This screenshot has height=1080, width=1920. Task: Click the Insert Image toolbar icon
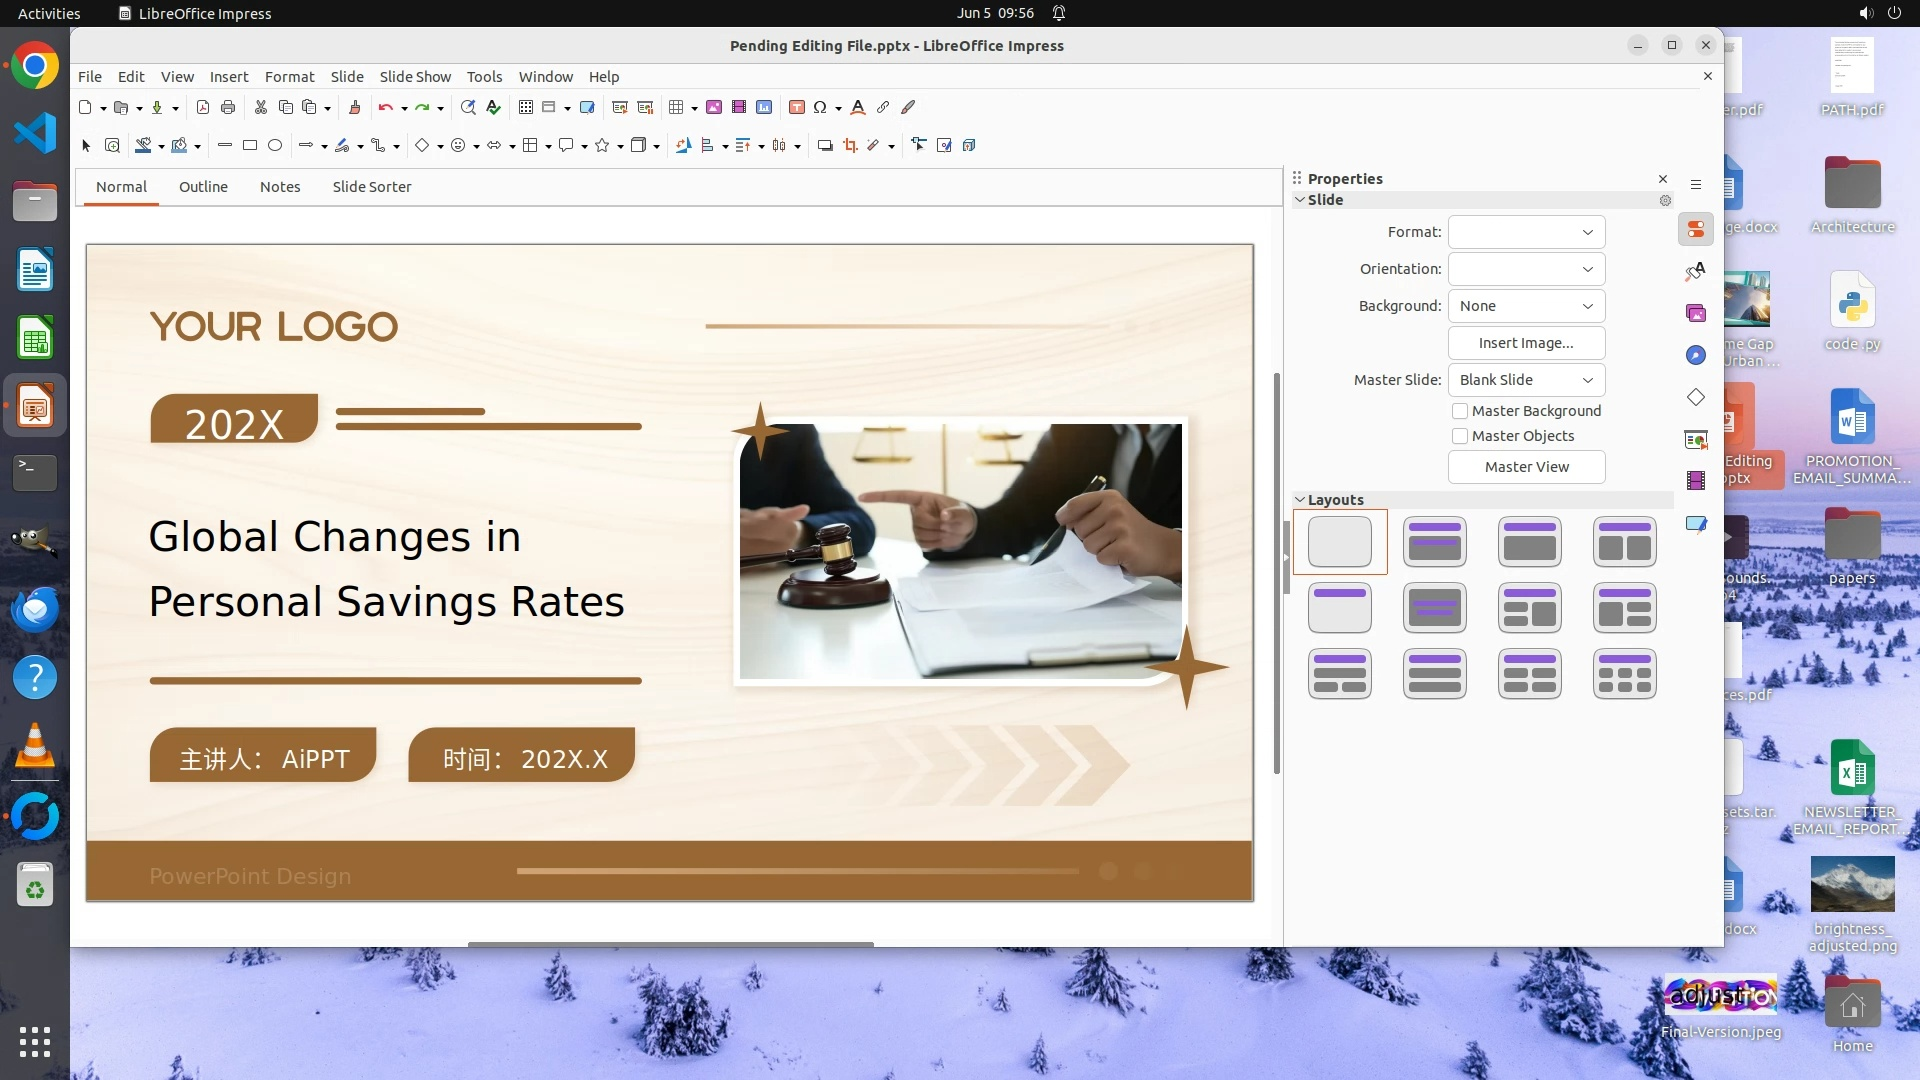[x=714, y=107]
